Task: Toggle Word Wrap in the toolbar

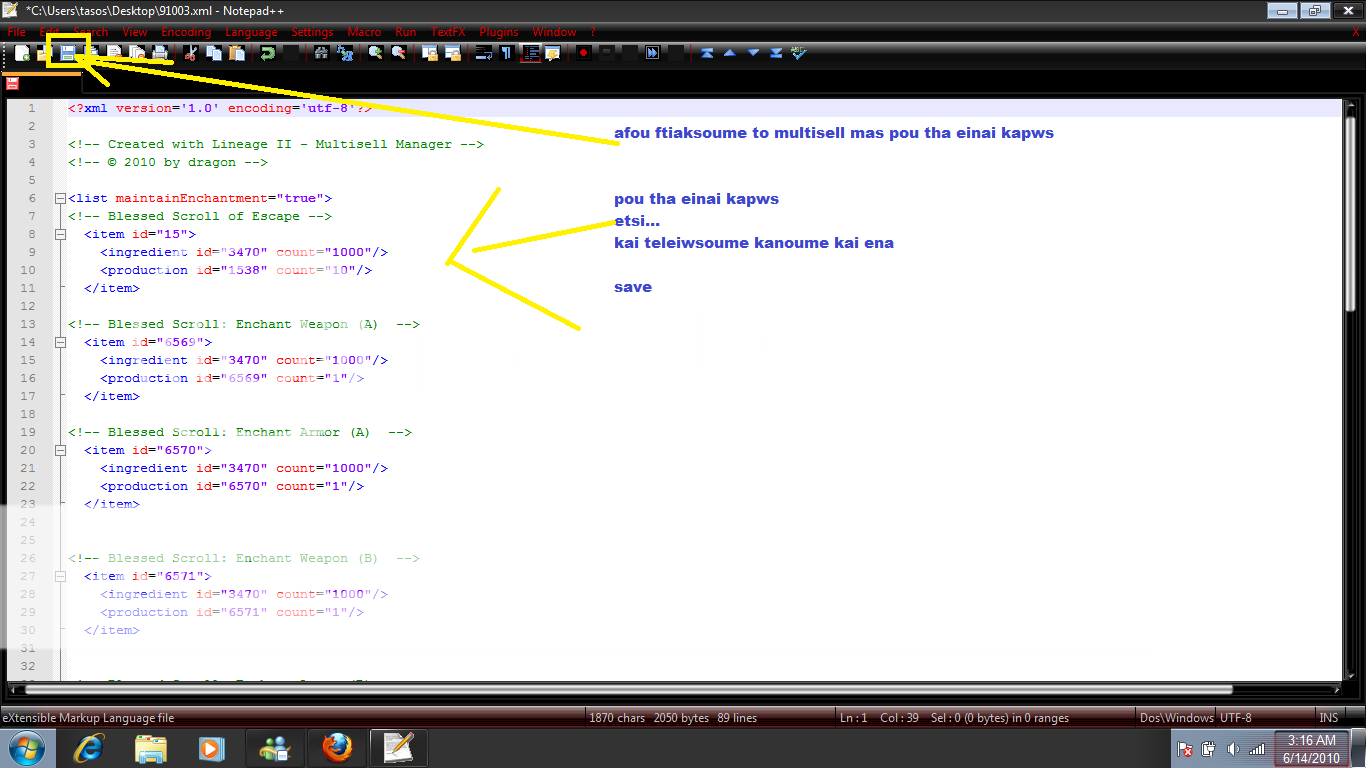Action: click(x=483, y=53)
